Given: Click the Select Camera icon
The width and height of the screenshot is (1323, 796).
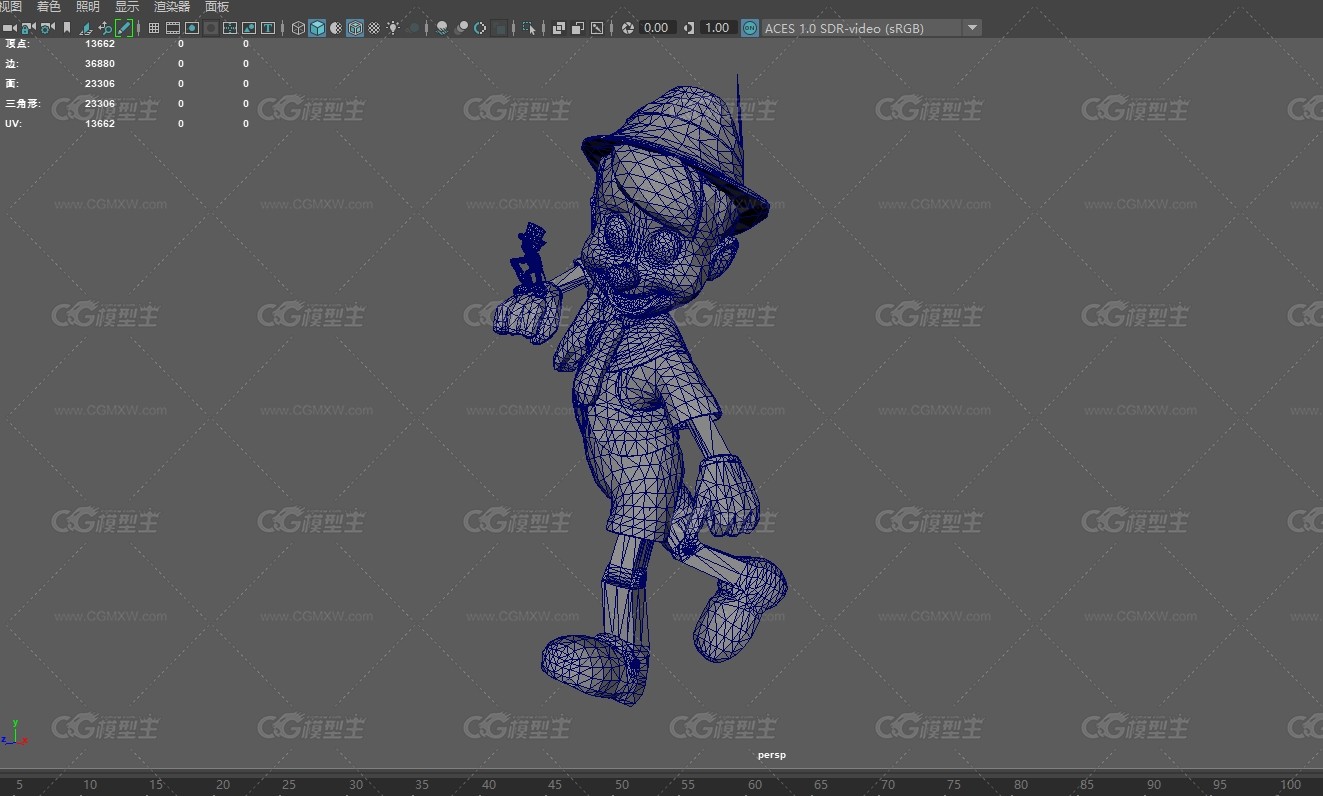Looking at the screenshot, I should point(10,28).
